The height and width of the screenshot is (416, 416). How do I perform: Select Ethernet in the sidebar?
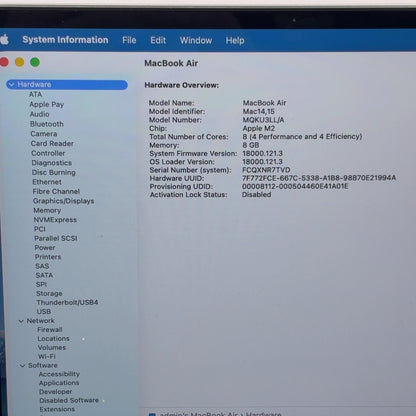click(47, 182)
